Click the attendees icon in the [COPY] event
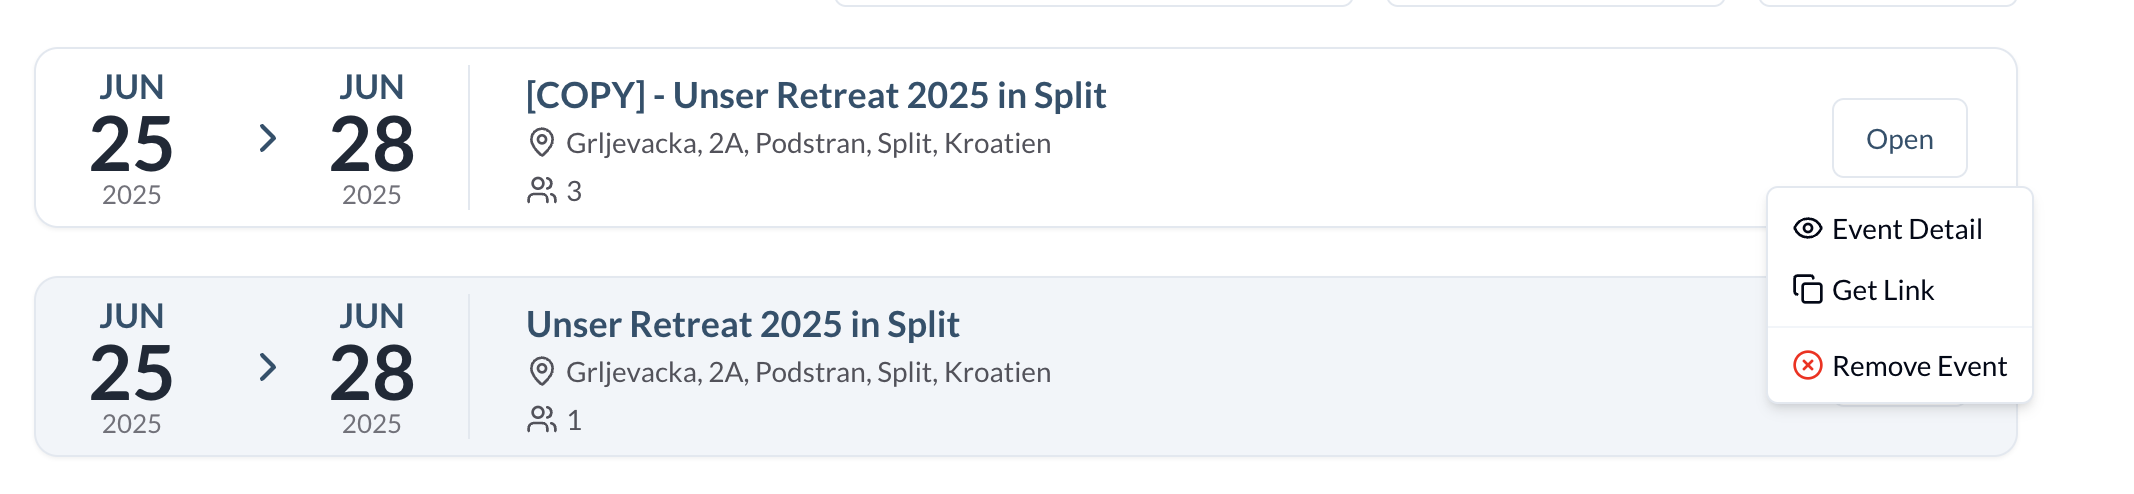The image size is (2134, 494). (x=541, y=191)
